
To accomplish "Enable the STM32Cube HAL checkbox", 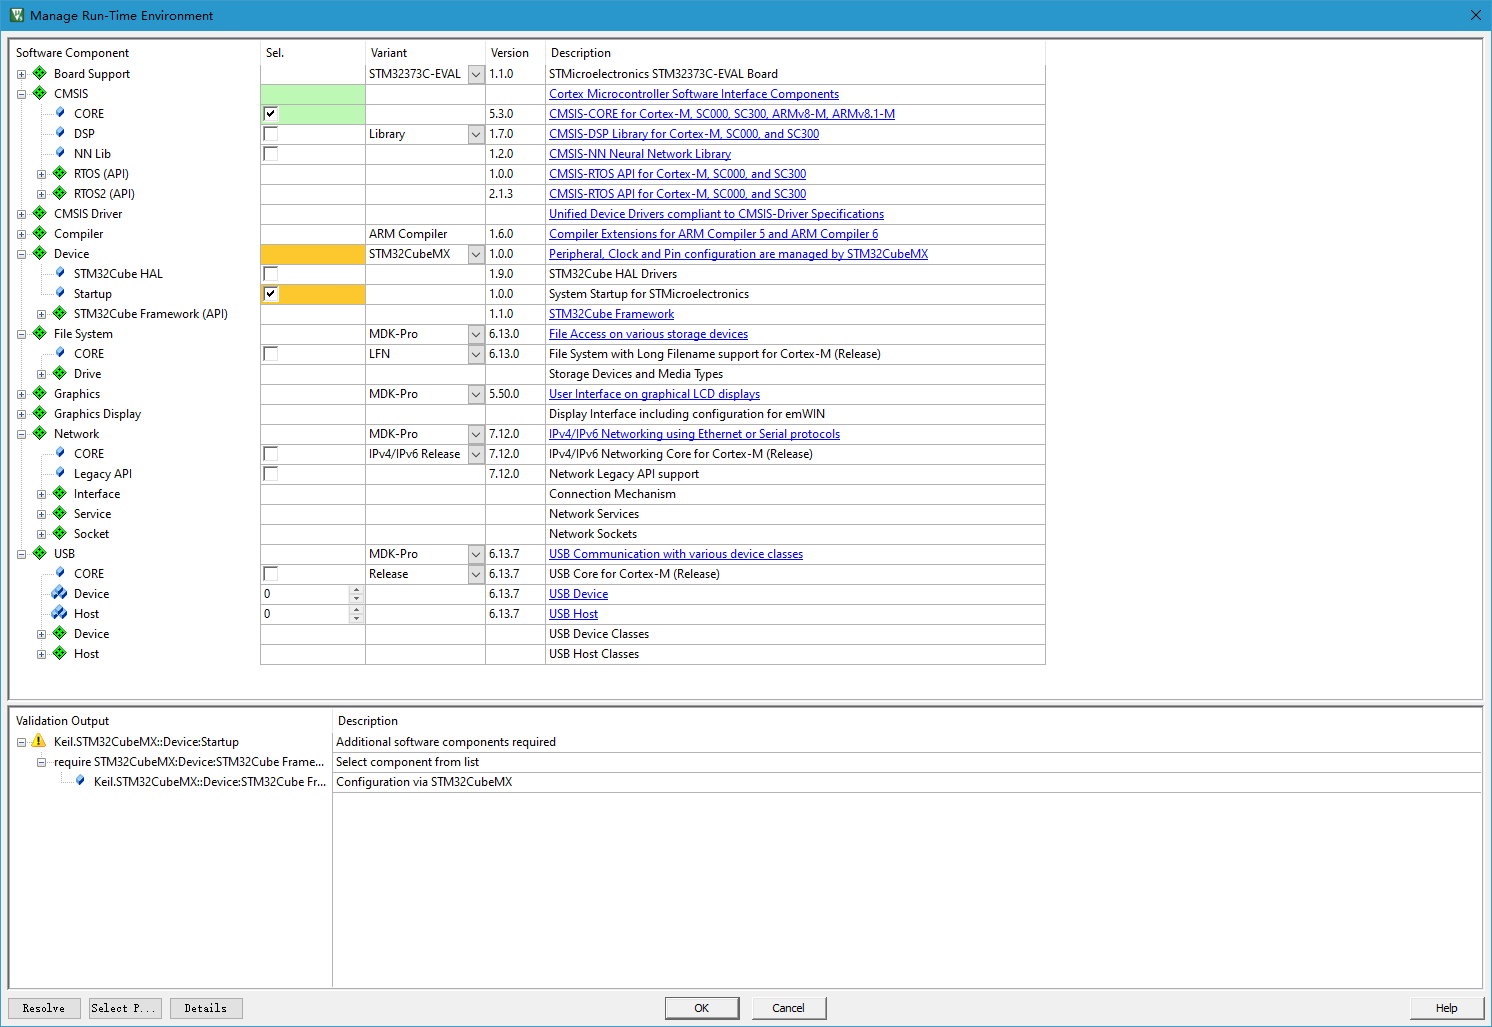I will point(270,274).
